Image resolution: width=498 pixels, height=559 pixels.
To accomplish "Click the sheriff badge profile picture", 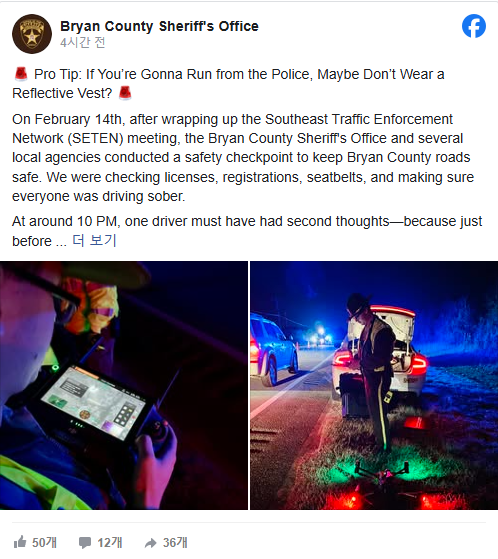I will (32, 34).
